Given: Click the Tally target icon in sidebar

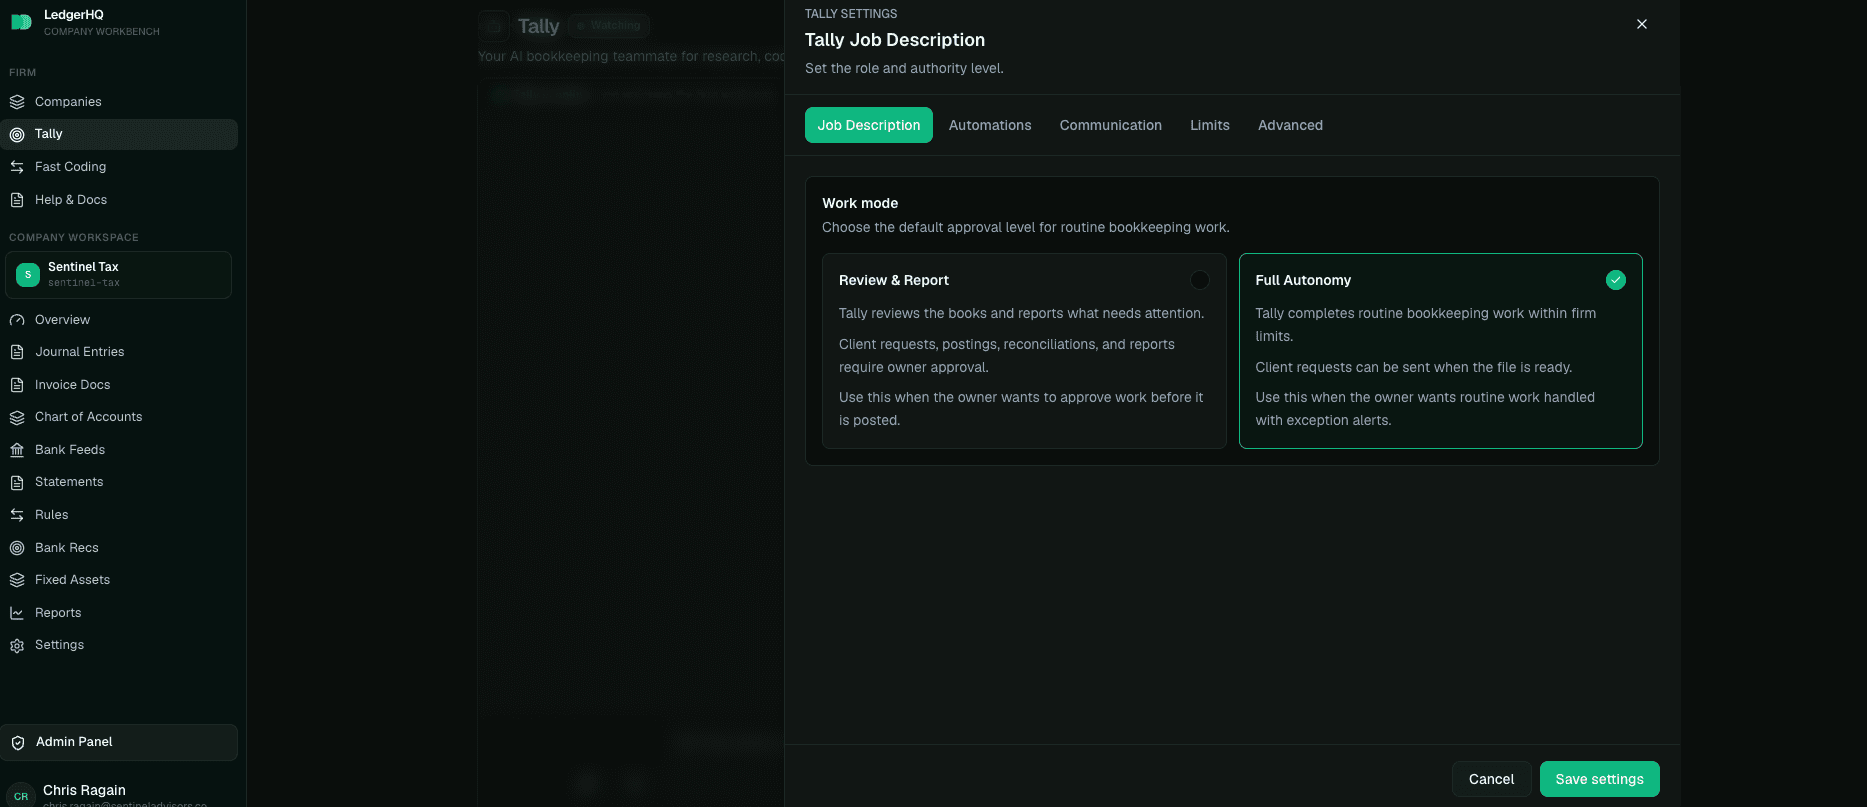Looking at the screenshot, I should [x=17, y=134].
